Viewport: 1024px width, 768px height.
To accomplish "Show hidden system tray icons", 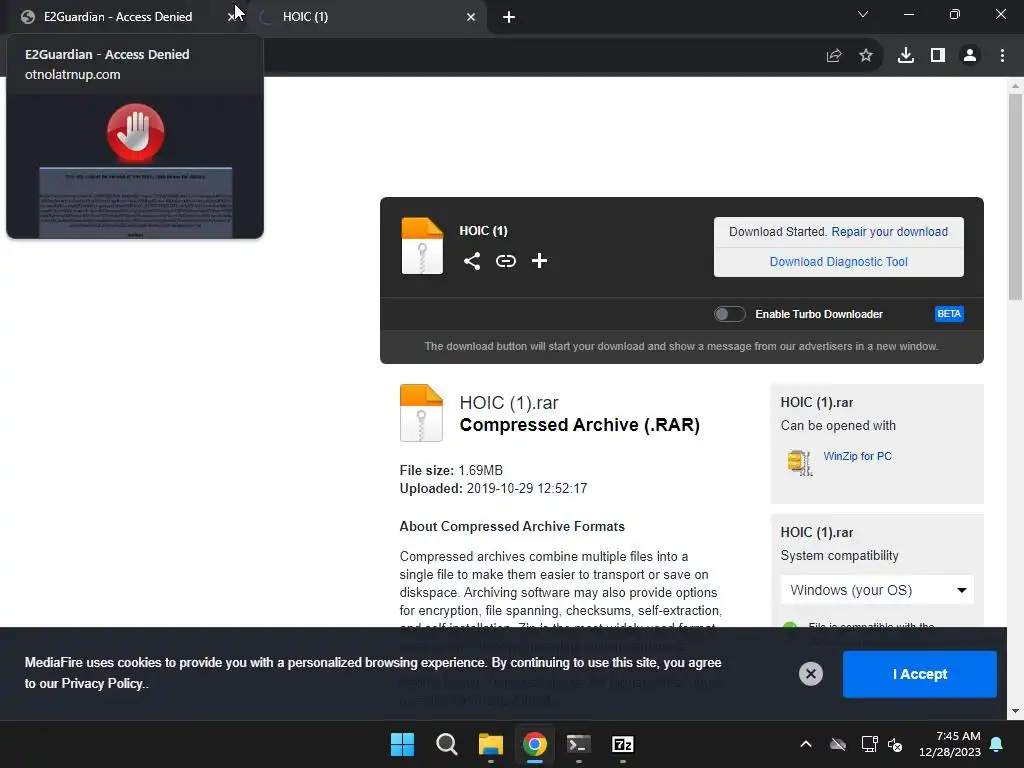I will tap(806, 744).
